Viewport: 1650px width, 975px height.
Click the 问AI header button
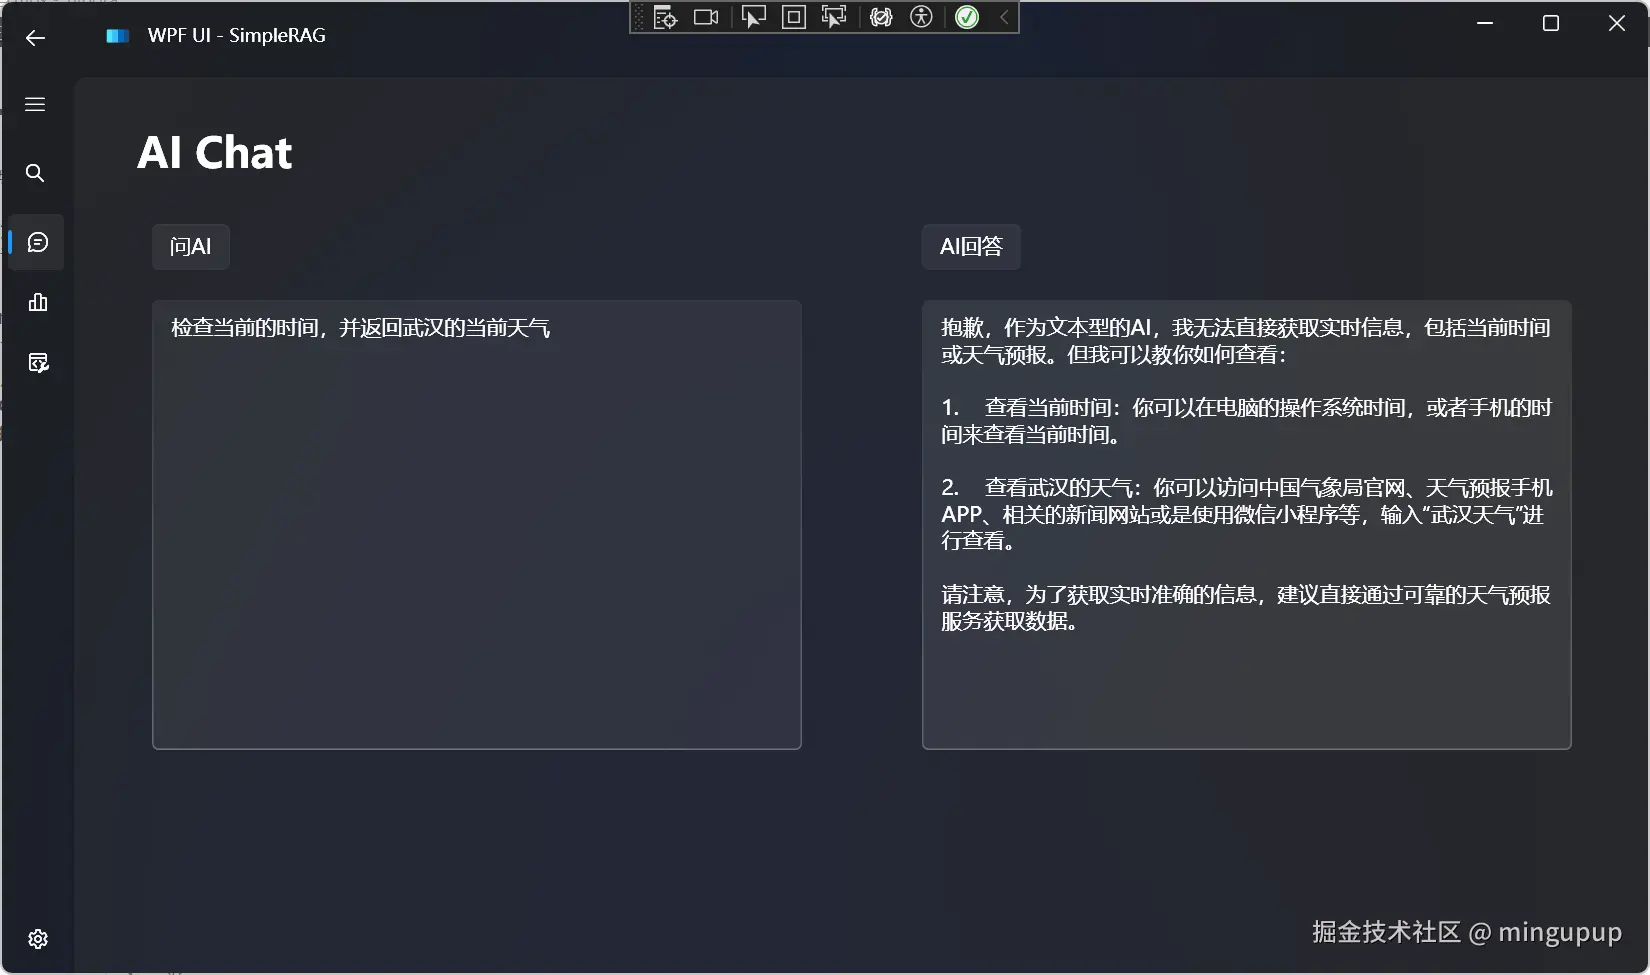coord(190,246)
